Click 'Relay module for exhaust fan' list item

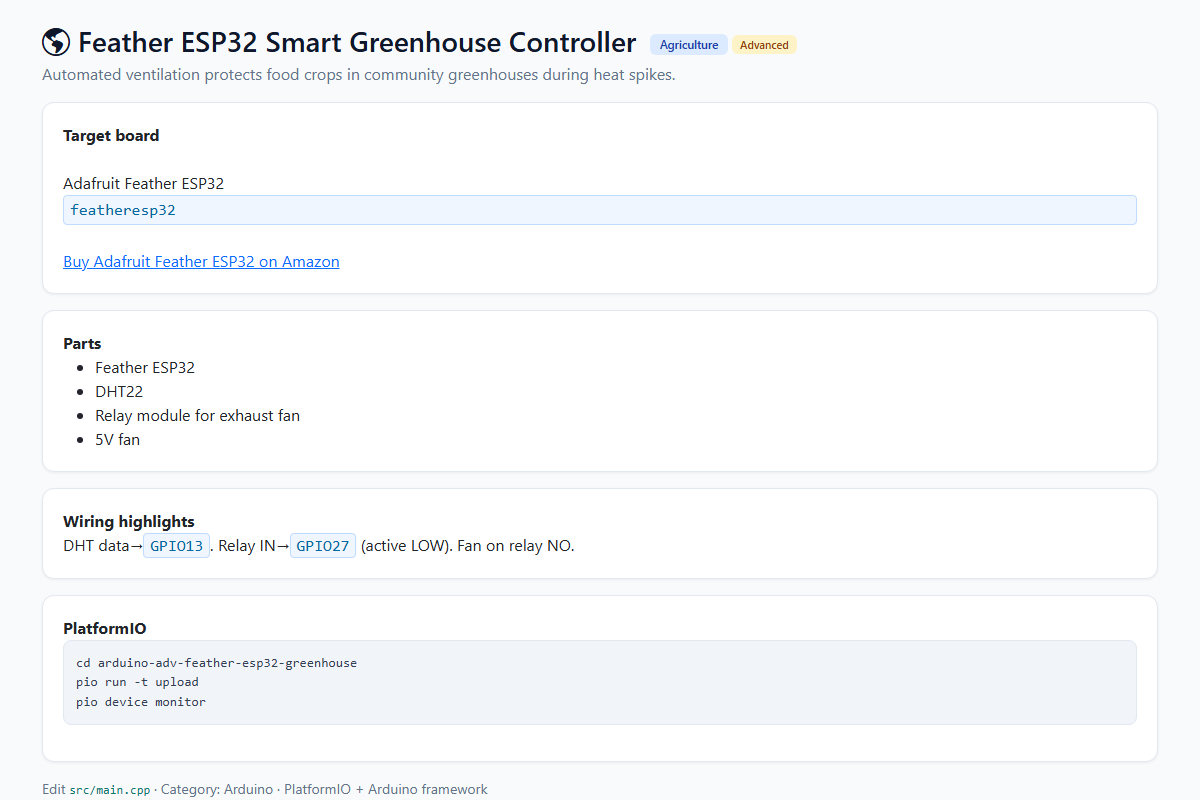click(x=197, y=416)
